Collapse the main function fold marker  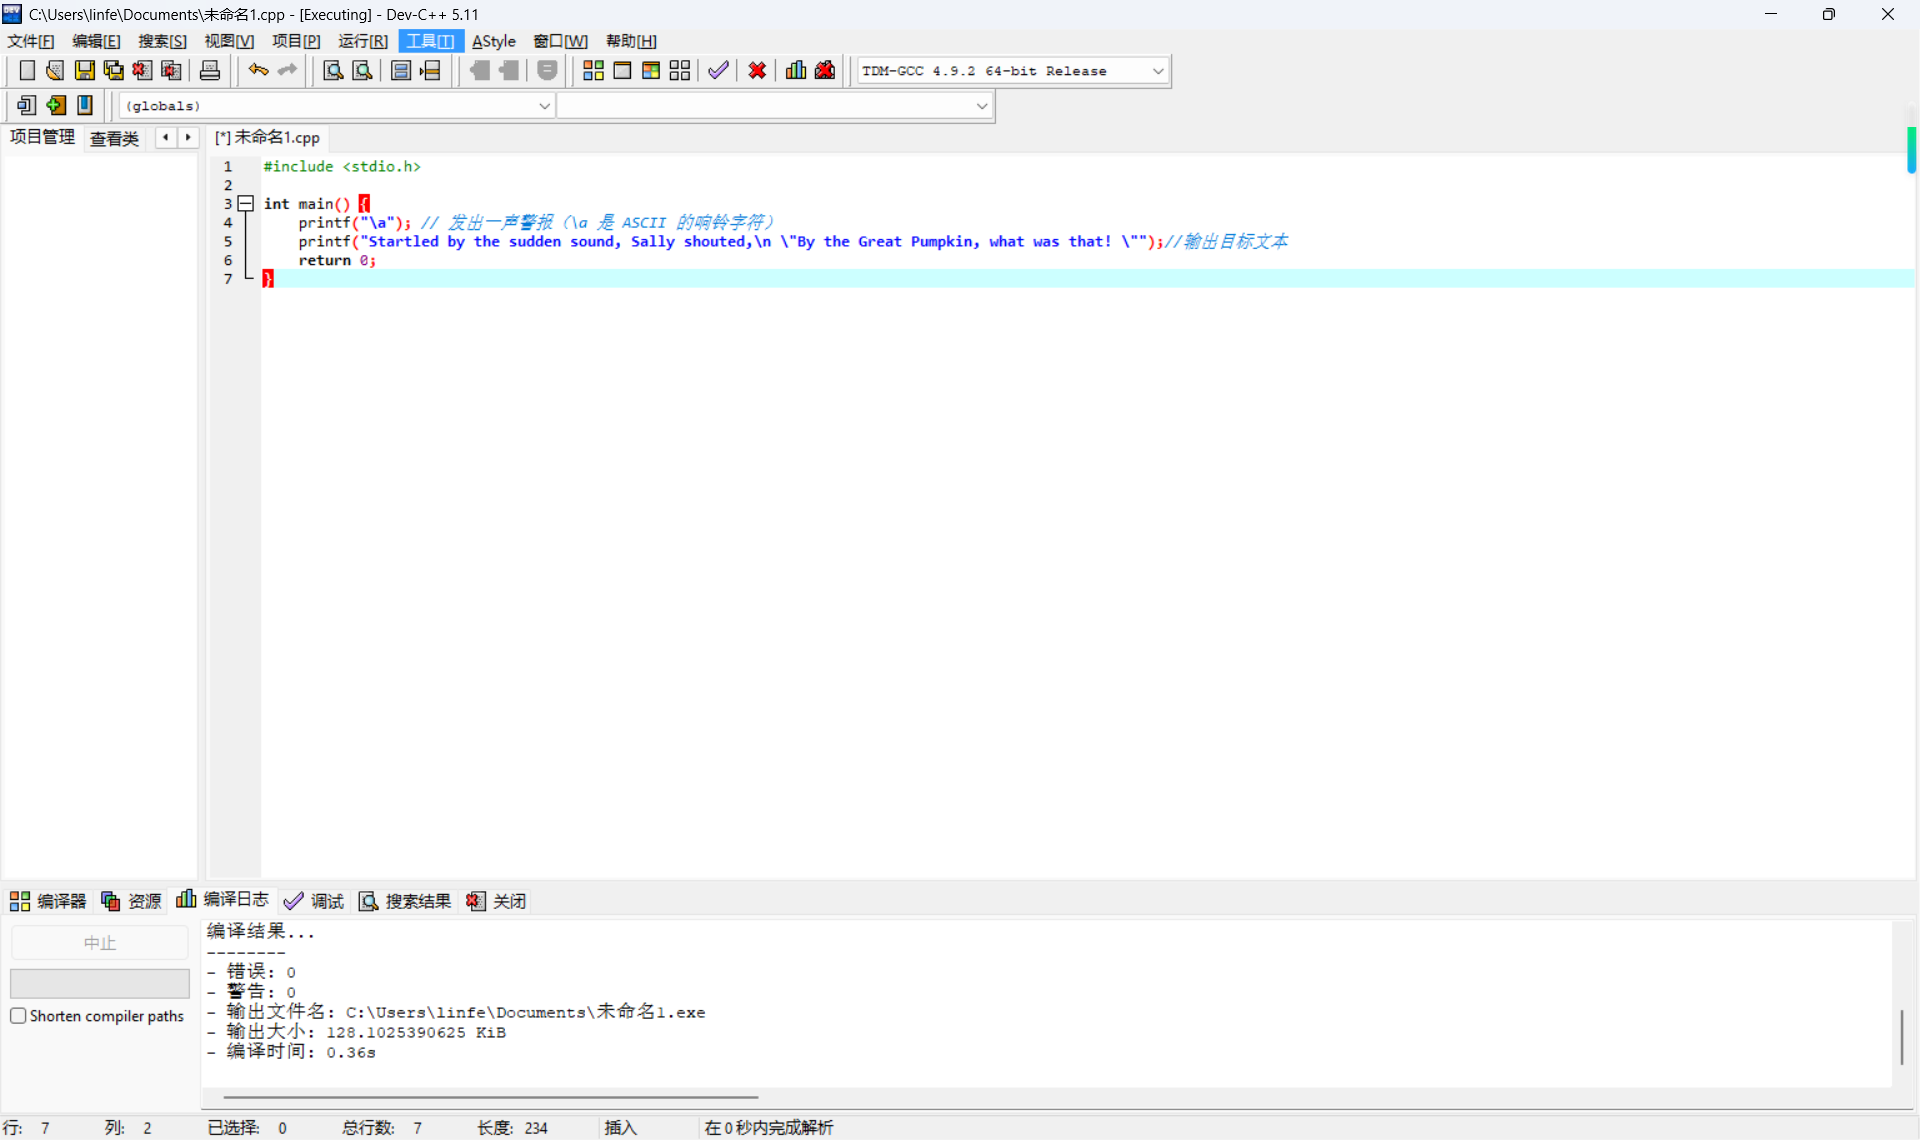(x=246, y=203)
